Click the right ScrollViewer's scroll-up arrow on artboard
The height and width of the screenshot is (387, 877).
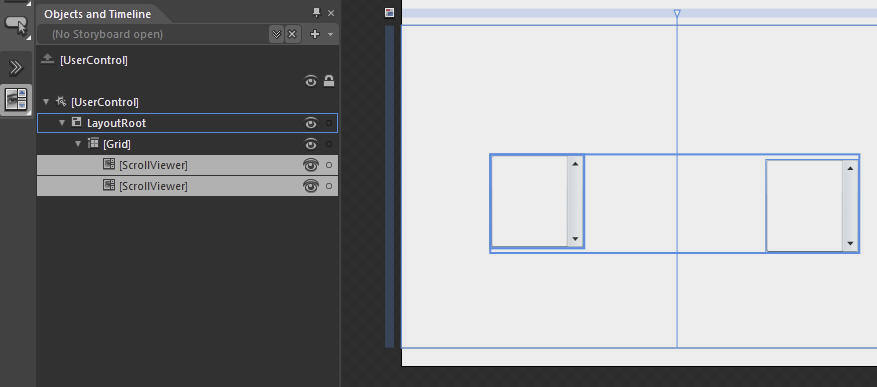[x=850, y=168]
